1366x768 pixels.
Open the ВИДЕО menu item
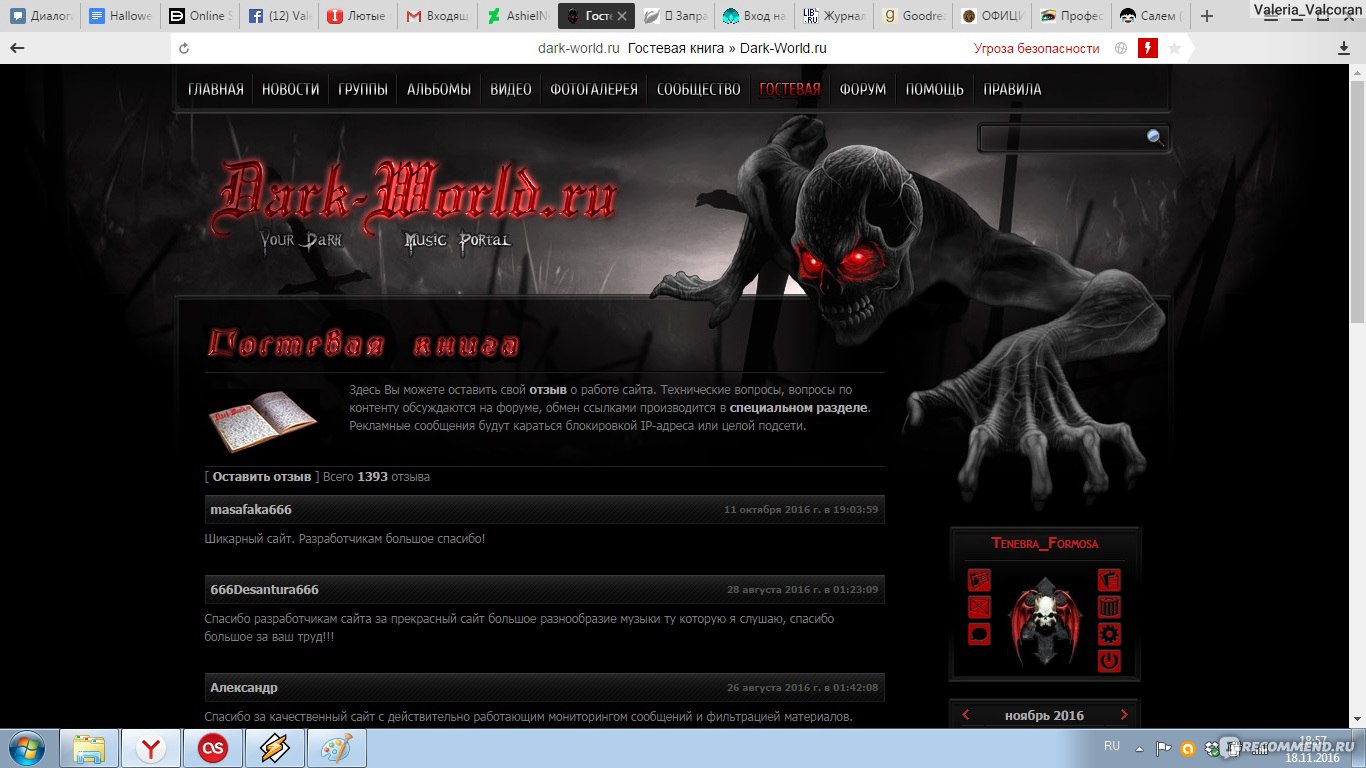(x=511, y=89)
